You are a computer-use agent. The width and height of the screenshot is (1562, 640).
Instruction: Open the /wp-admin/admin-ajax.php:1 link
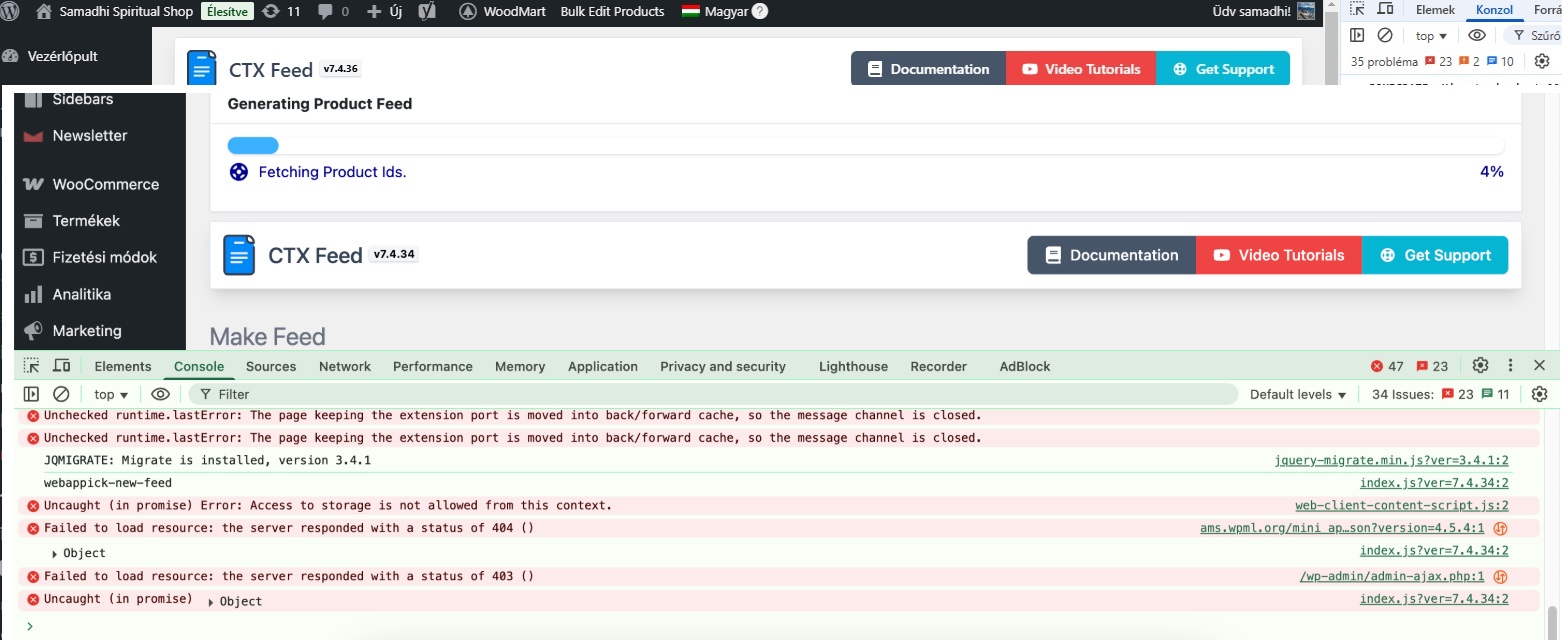coord(1392,576)
